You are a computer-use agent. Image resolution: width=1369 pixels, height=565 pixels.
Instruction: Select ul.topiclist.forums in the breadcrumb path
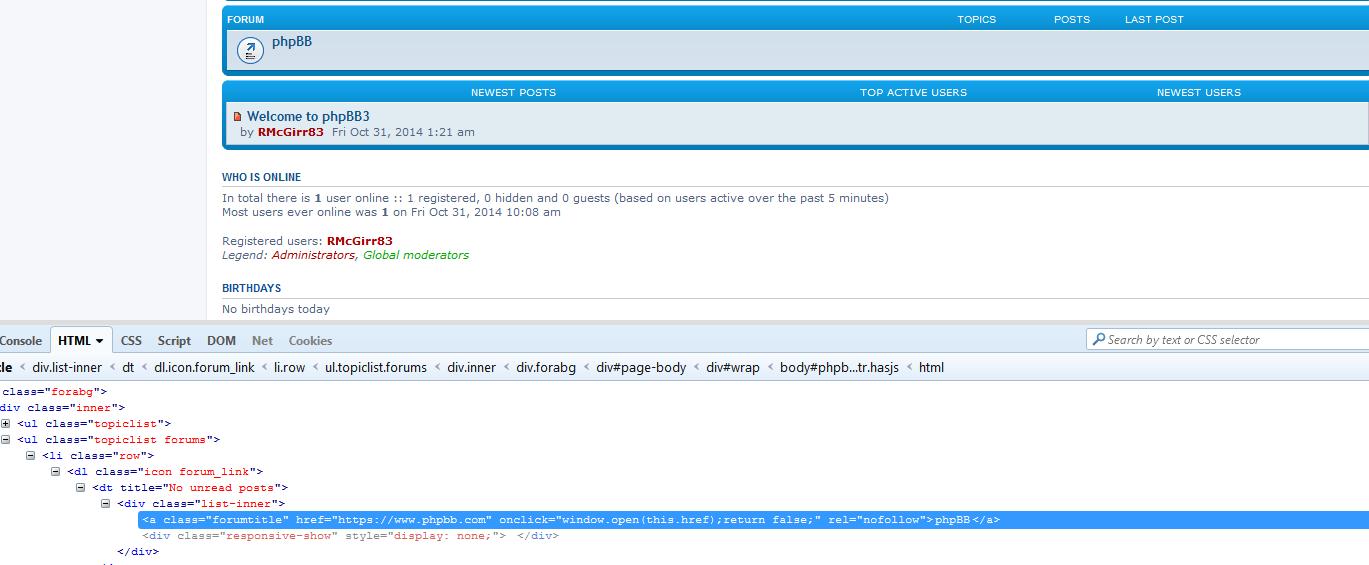click(x=376, y=367)
